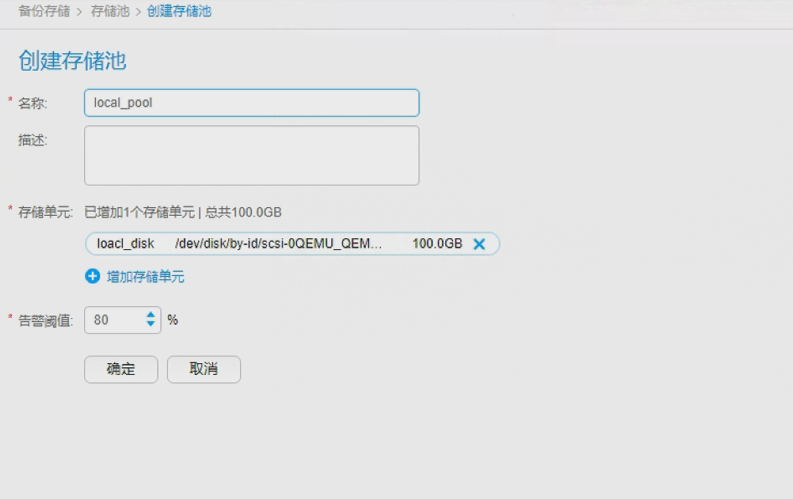Click the percent sign beside the threshold
793x499 pixels.
coord(173,320)
